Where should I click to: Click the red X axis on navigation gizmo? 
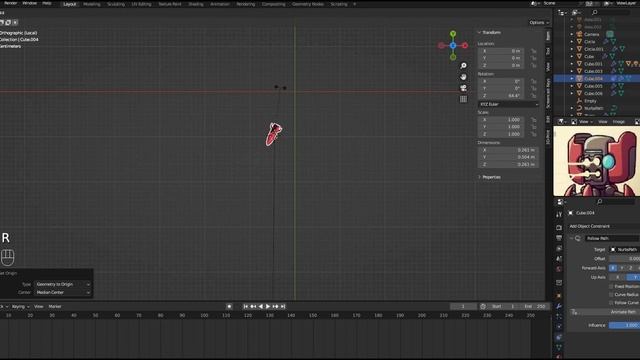[x=465, y=45]
